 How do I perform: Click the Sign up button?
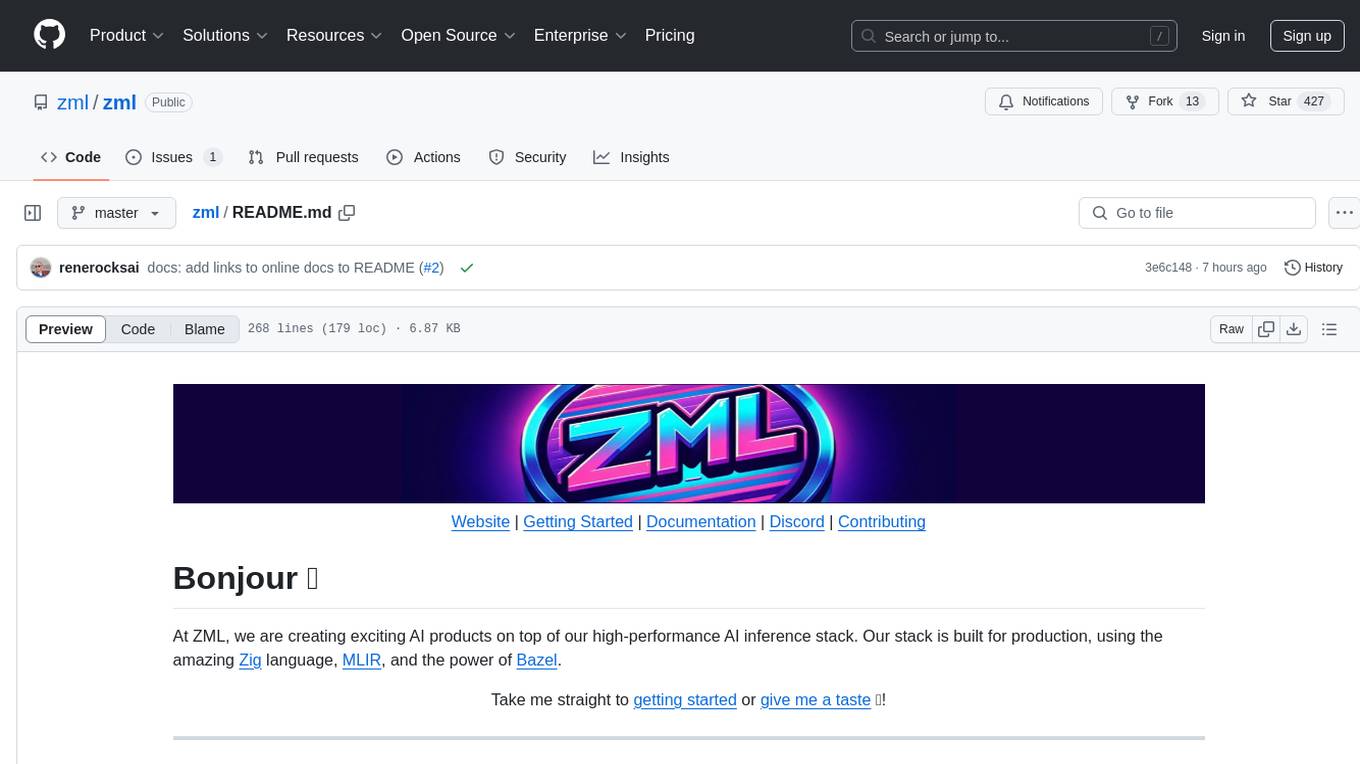tap(1307, 36)
